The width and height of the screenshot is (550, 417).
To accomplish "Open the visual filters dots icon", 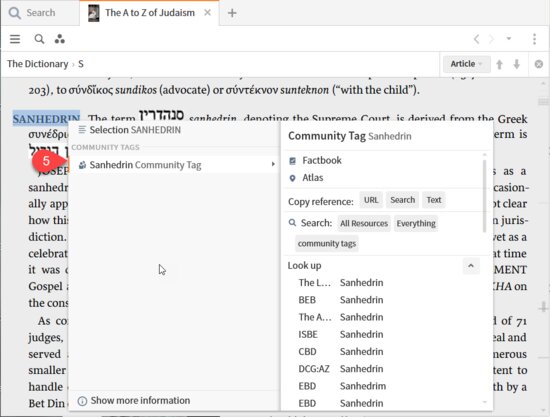I will coord(60,39).
